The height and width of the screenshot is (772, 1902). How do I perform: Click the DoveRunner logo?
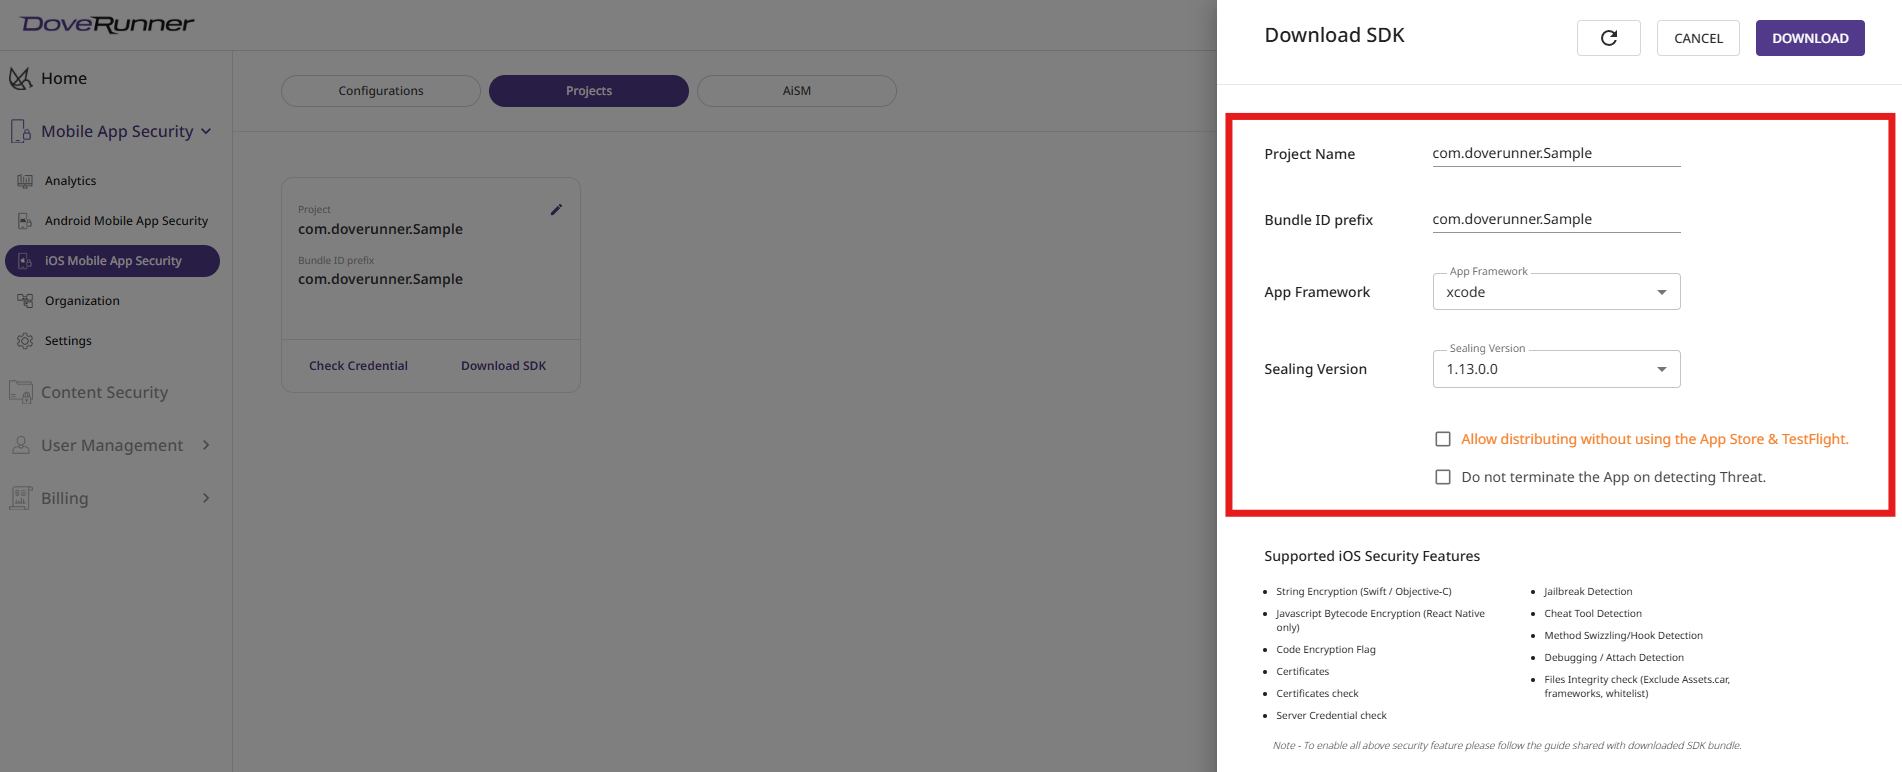click(107, 24)
